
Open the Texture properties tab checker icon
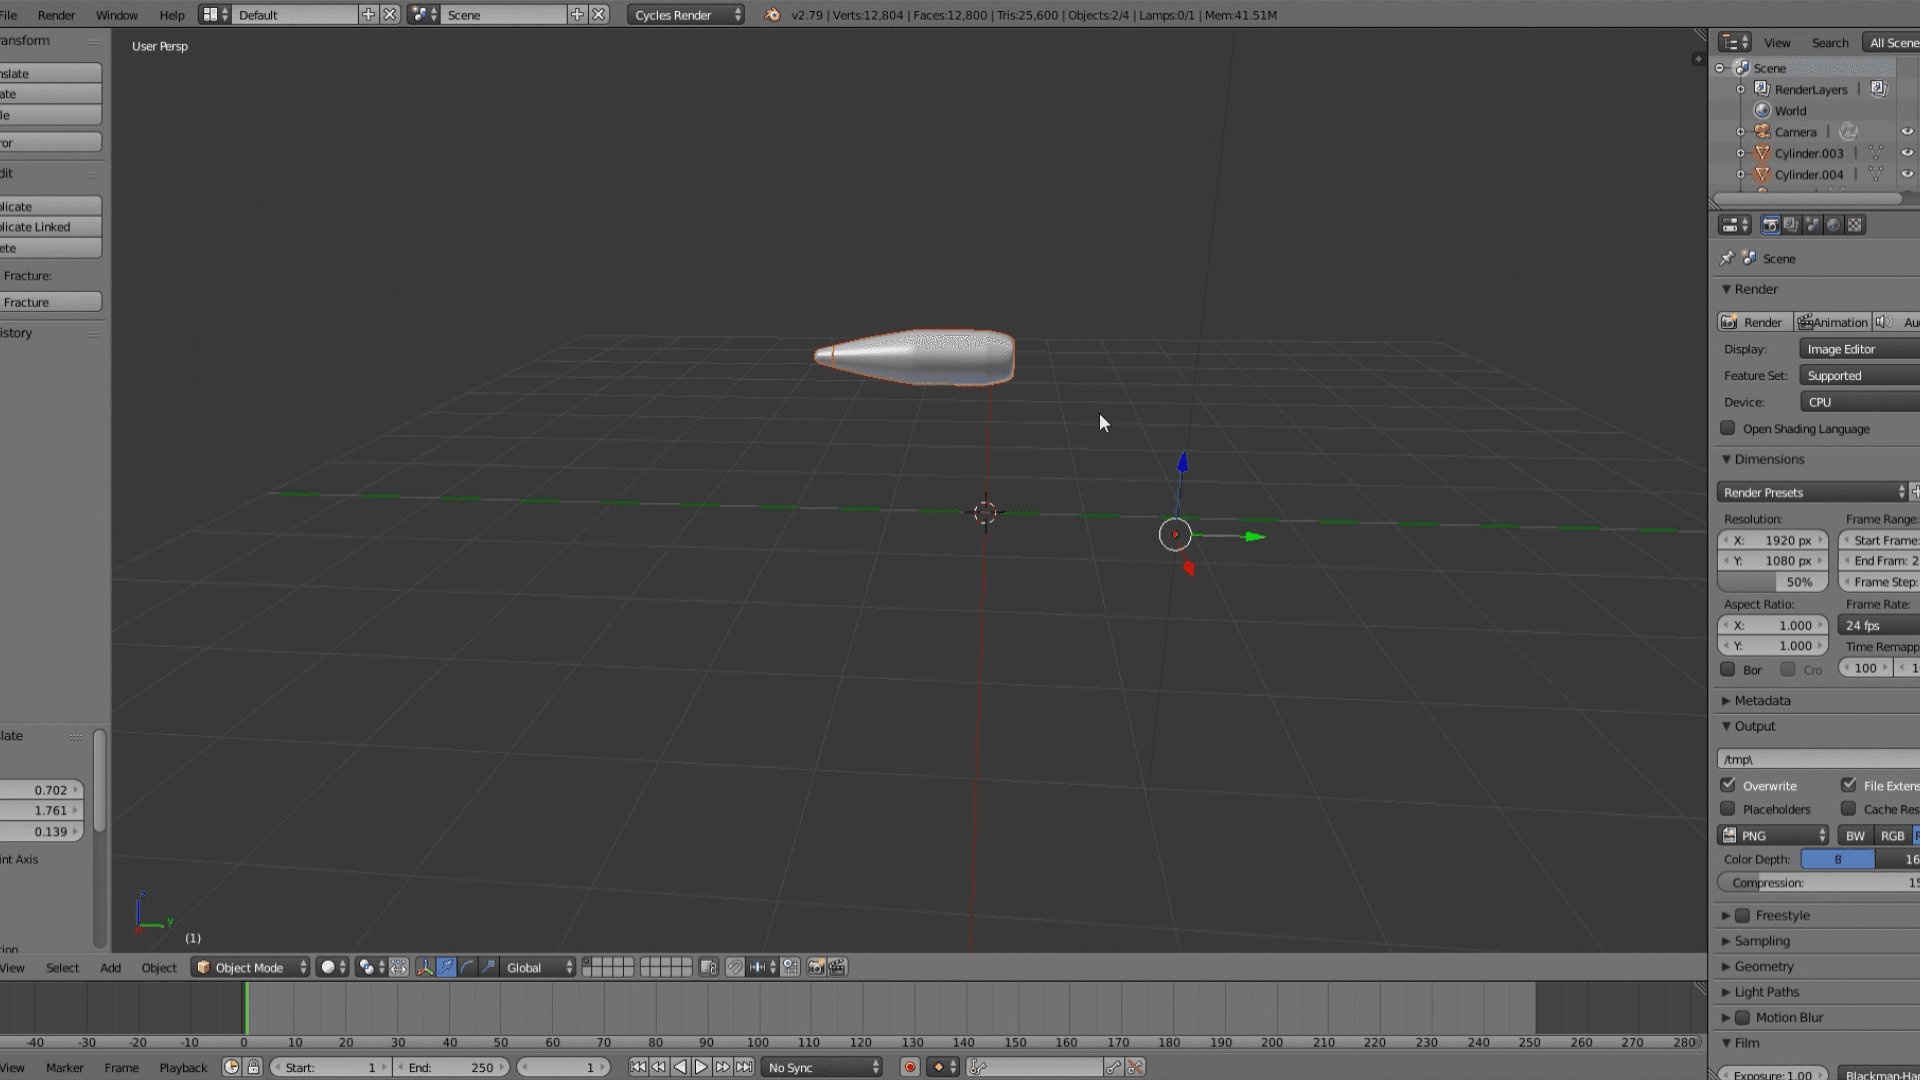[x=1855, y=225]
